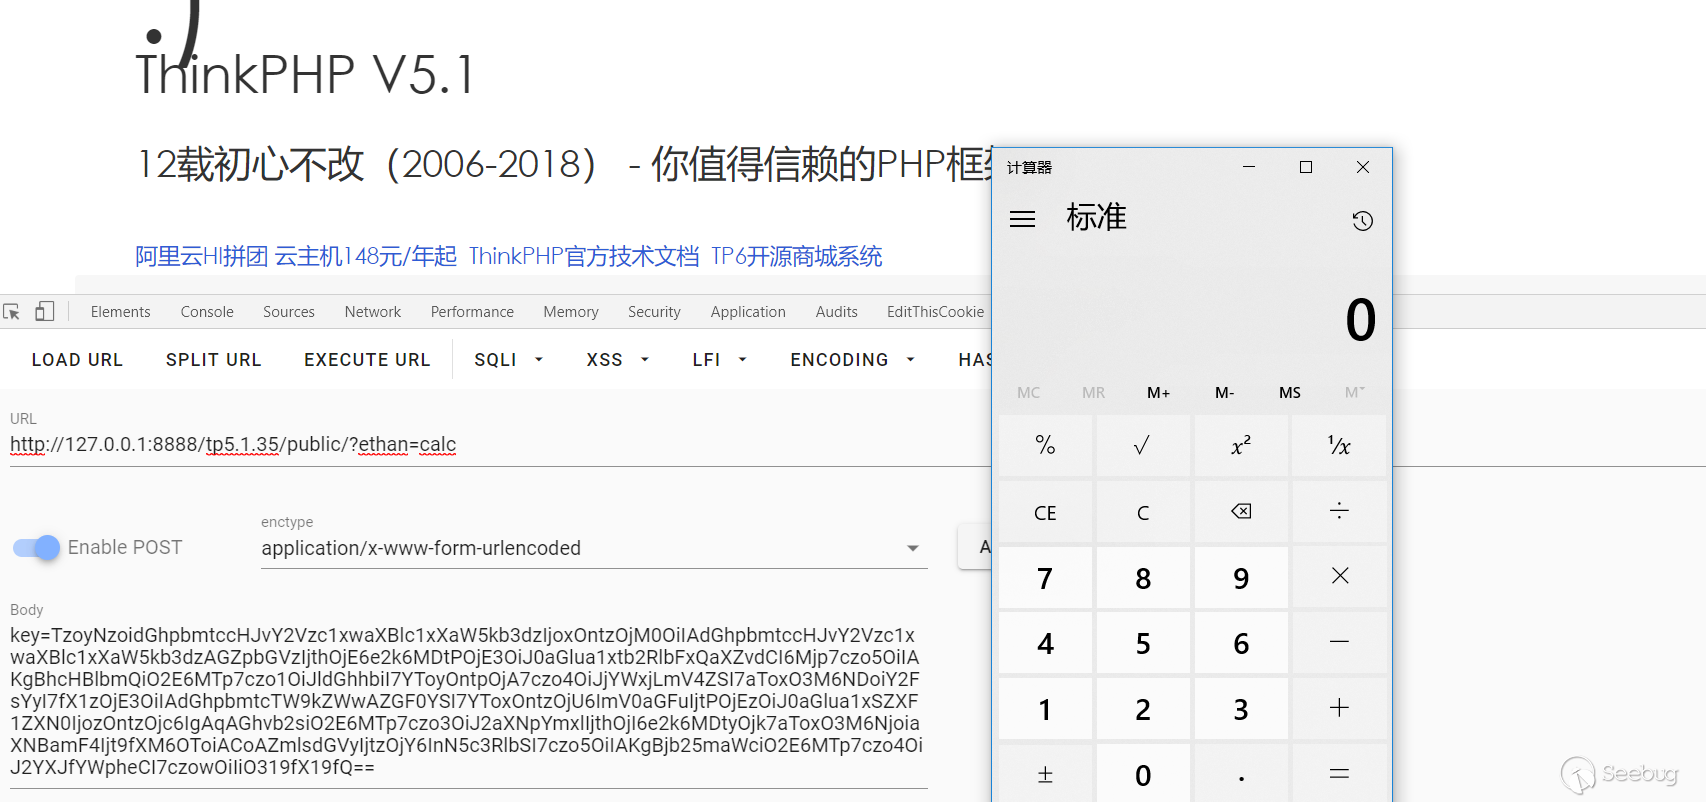Open the TP6开源商城系统 link

[797, 257]
